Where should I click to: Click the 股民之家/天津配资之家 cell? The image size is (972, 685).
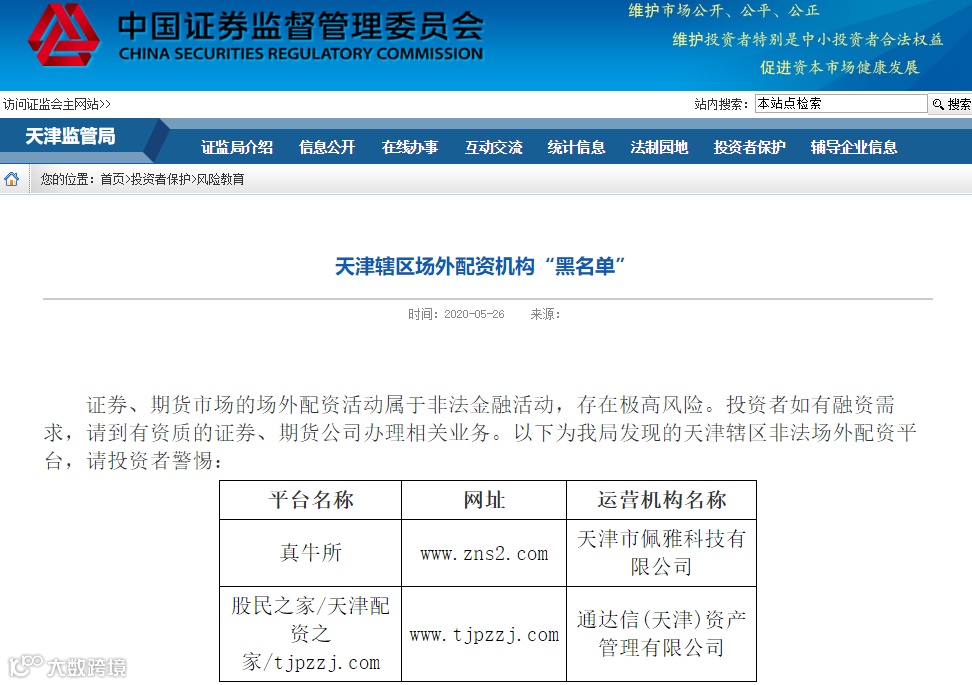[311, 634]
